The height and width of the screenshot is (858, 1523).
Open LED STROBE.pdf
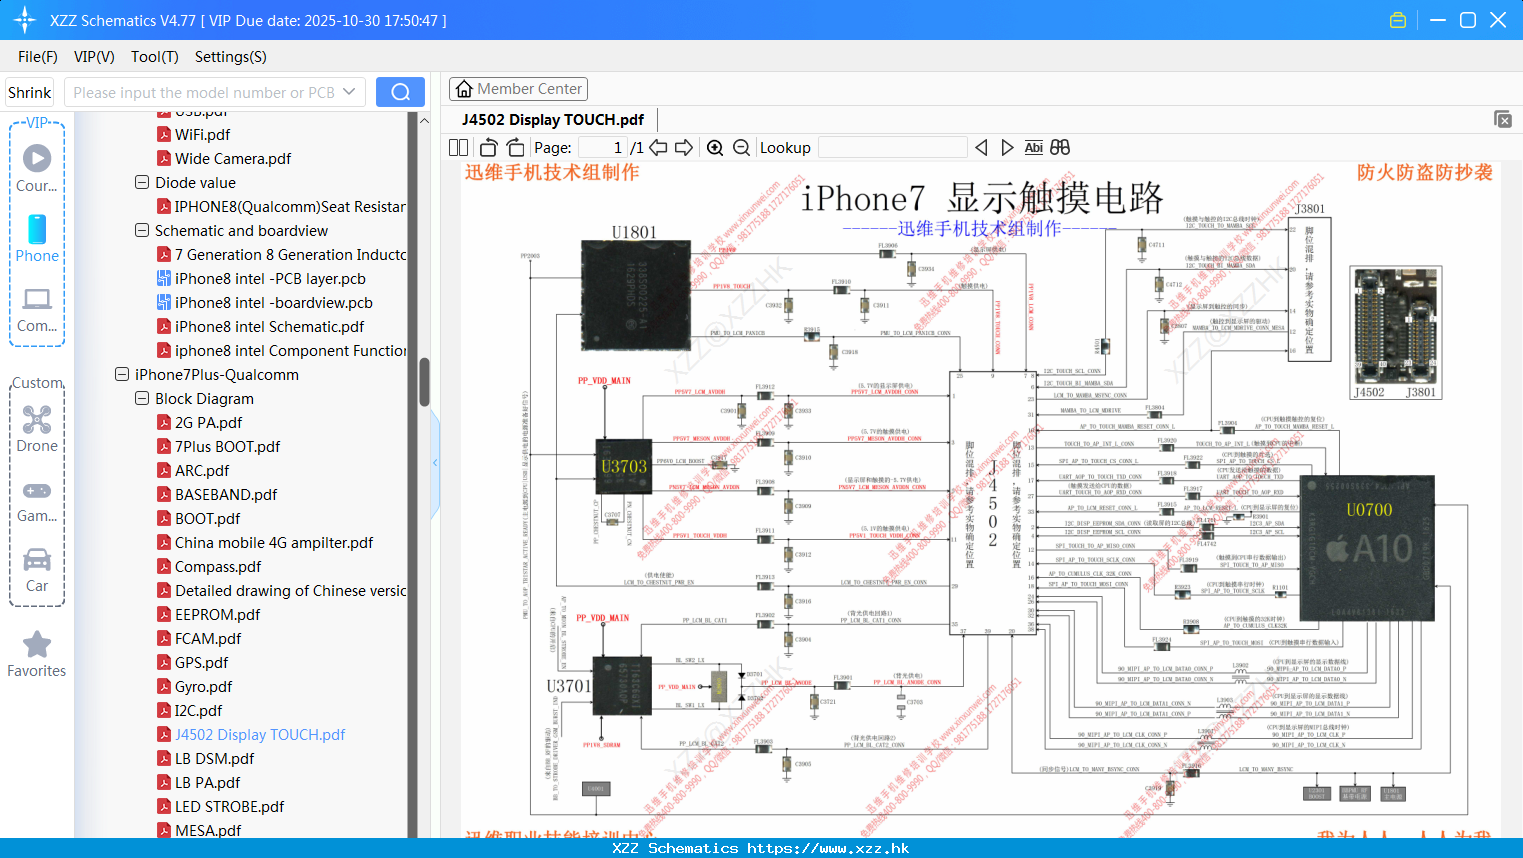click(x=229, y=806)
